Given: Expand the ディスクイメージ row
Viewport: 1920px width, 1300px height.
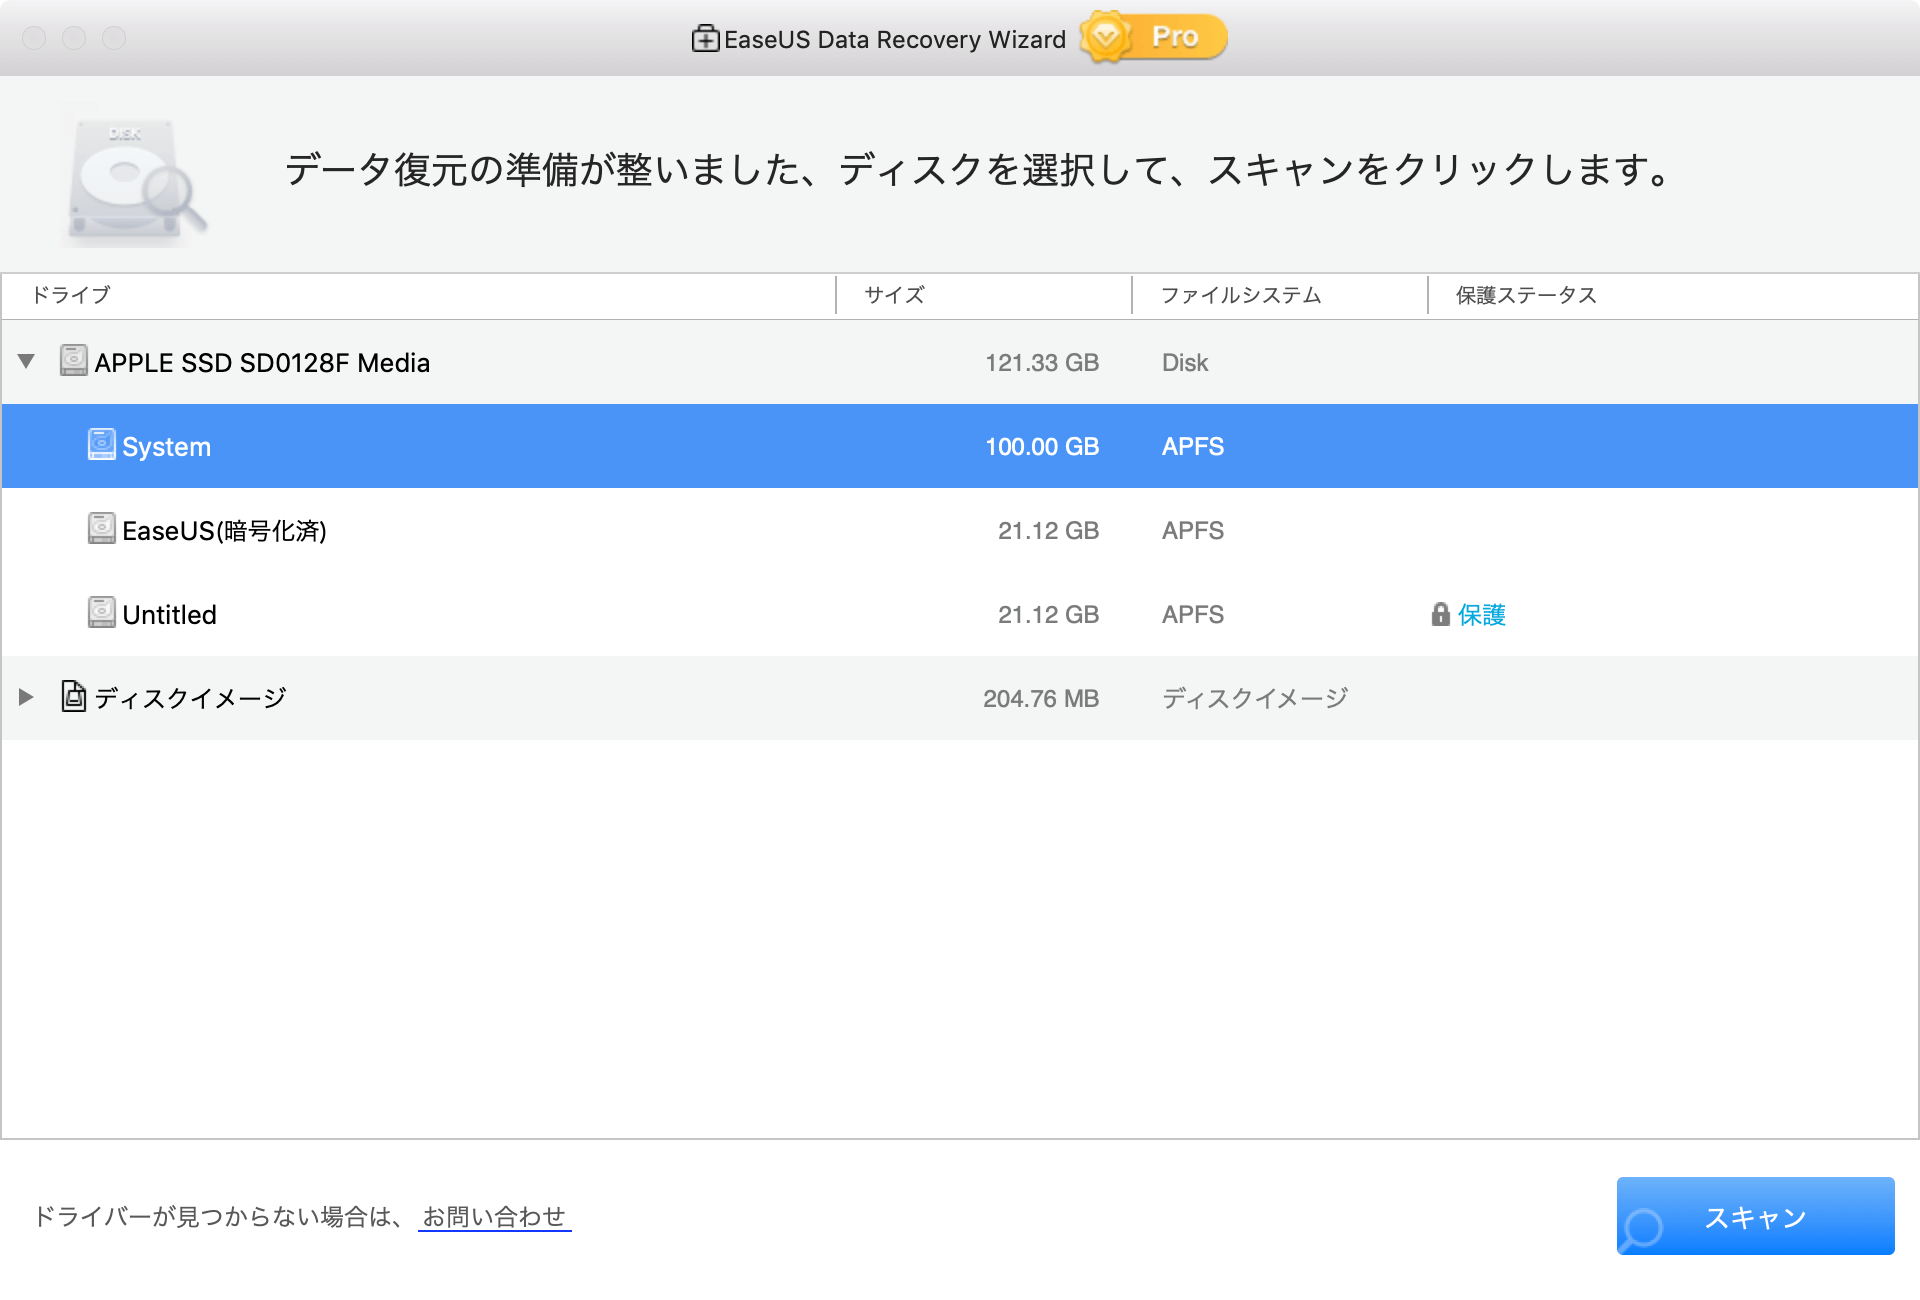Looking at the screenshot, I should click(27, 697).
